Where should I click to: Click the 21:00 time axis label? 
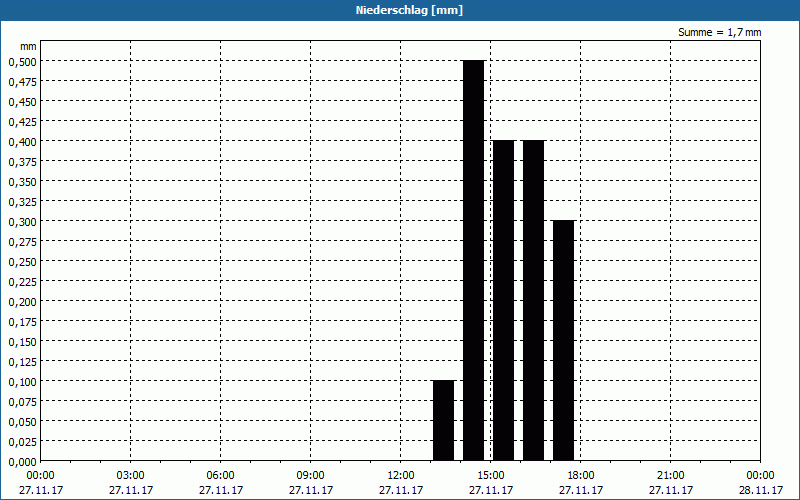pos(670,476)
